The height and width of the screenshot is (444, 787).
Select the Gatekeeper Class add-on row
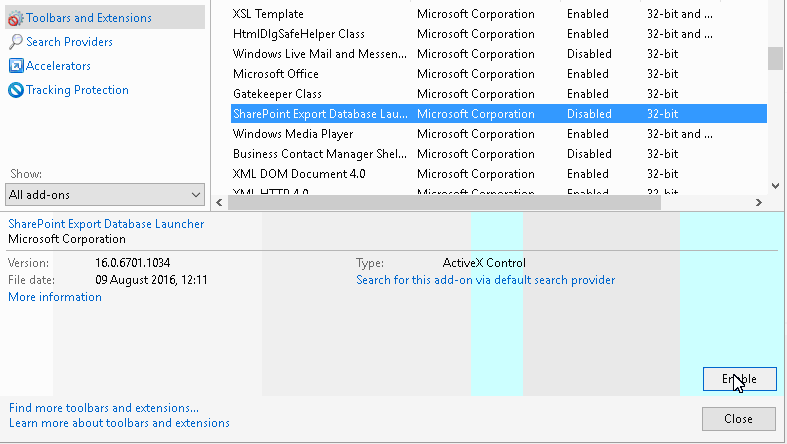[498, 94]
